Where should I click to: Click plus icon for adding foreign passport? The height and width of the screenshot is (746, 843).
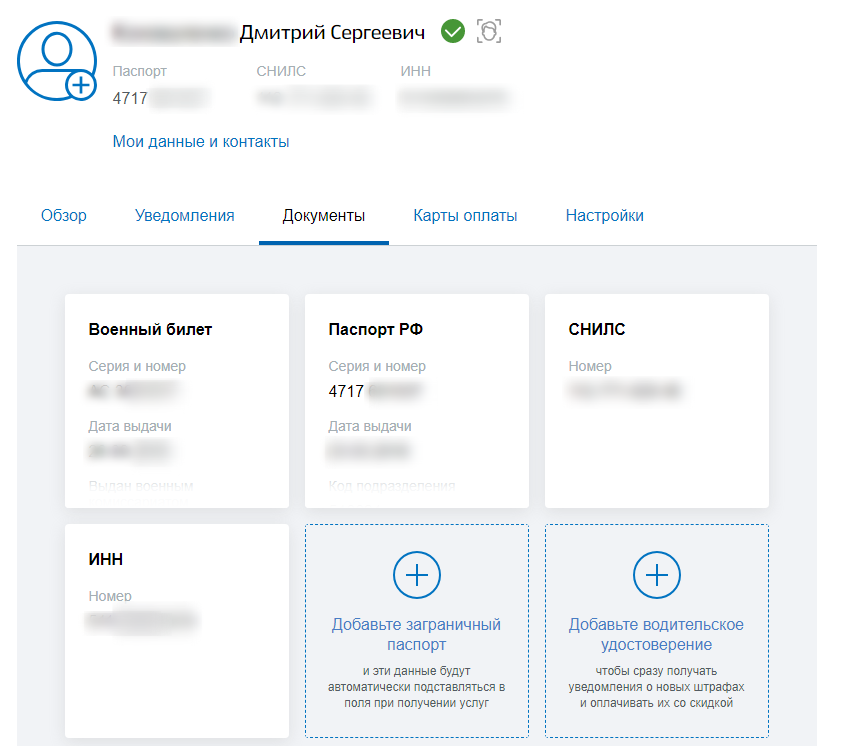click(x=417, y=575)
